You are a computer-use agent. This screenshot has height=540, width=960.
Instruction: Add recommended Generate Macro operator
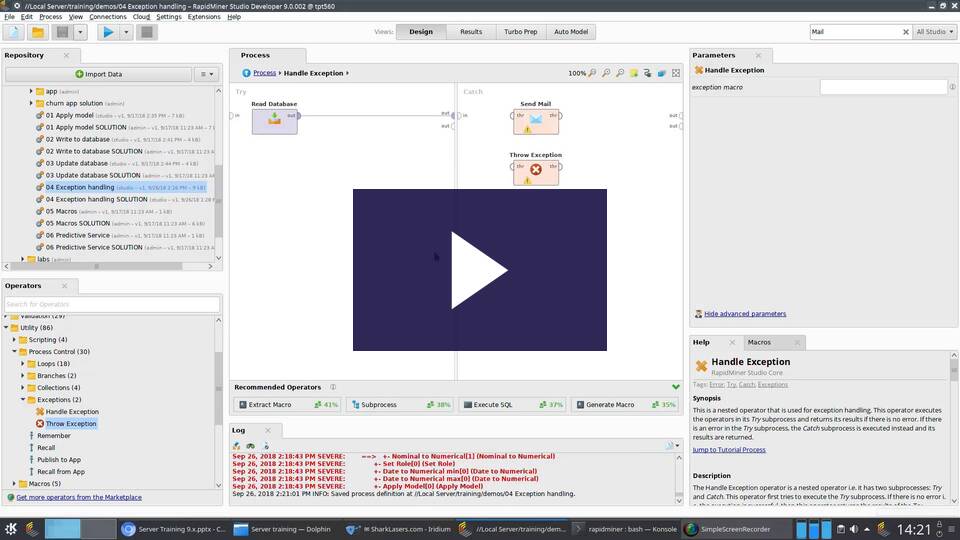625,405
